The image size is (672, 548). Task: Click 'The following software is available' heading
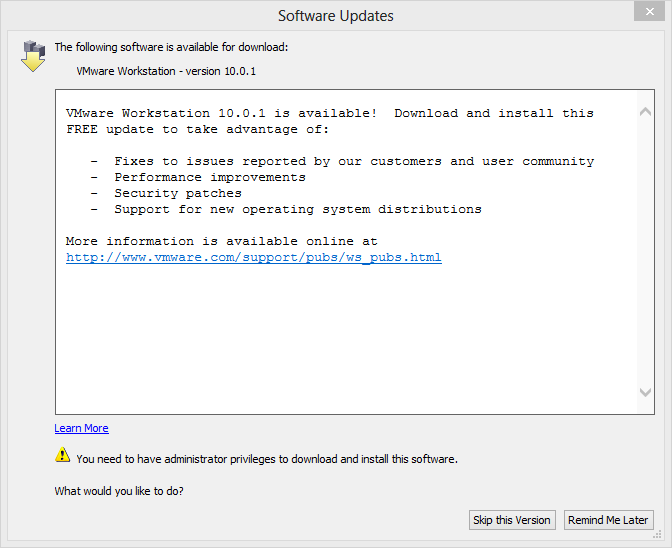click(171, 47)
